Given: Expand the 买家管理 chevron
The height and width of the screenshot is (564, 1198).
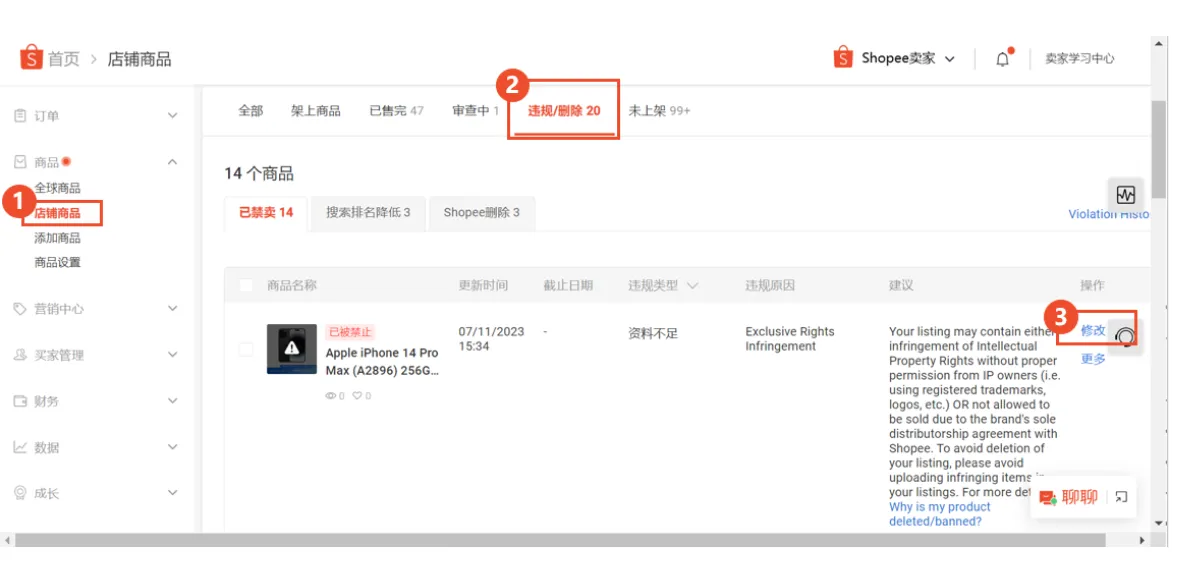Looking at the screenshot, I should (x=173, y=355).
